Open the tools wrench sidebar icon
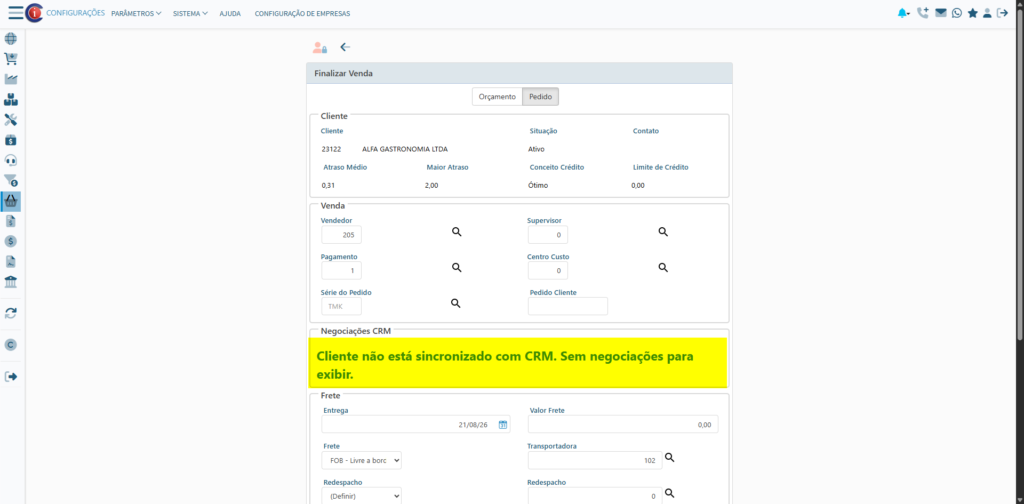 click(x=11, y=119)
